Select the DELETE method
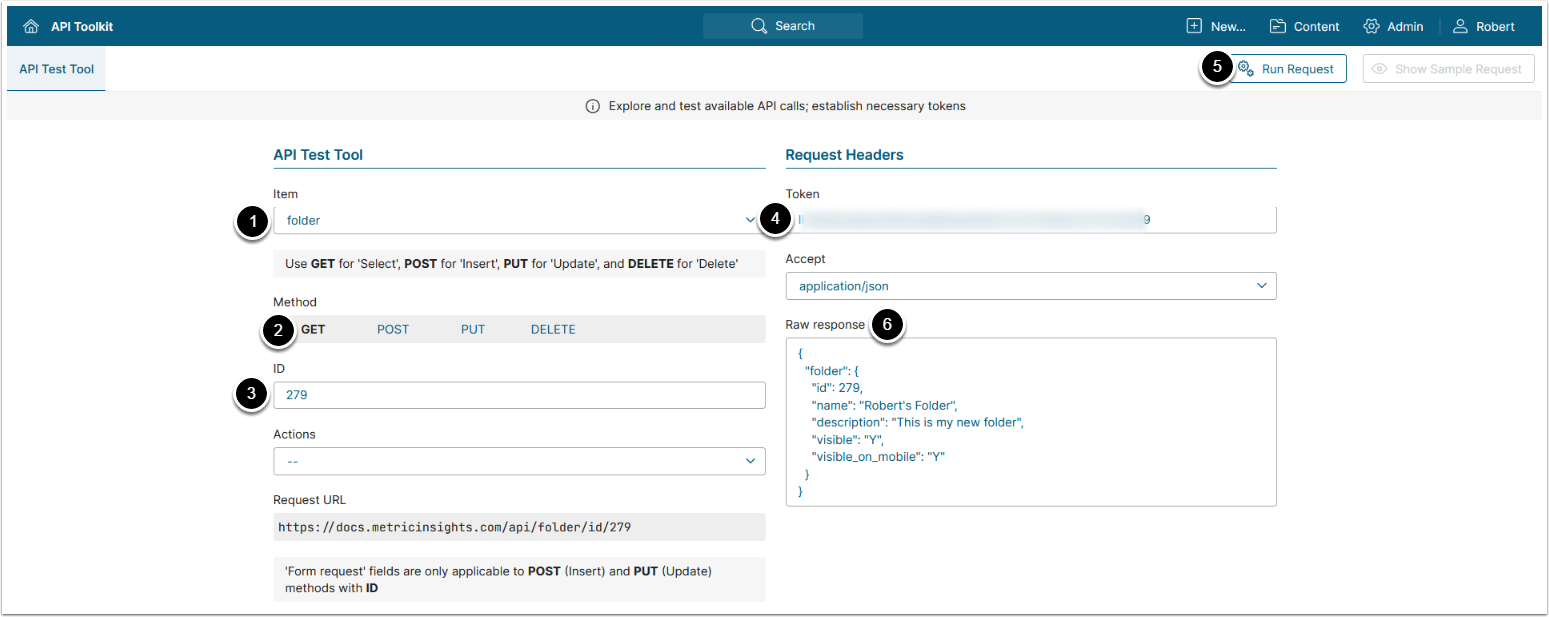The width and height of the screenshot is (1549, 617). (x=553, y=329)
